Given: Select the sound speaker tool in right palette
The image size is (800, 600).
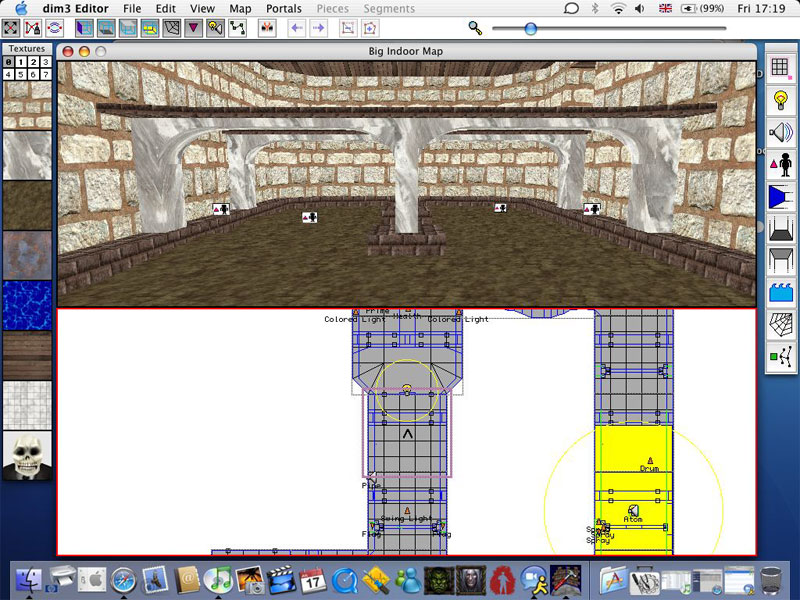Looking at the screenshot, I should click(x=780, y=131).
